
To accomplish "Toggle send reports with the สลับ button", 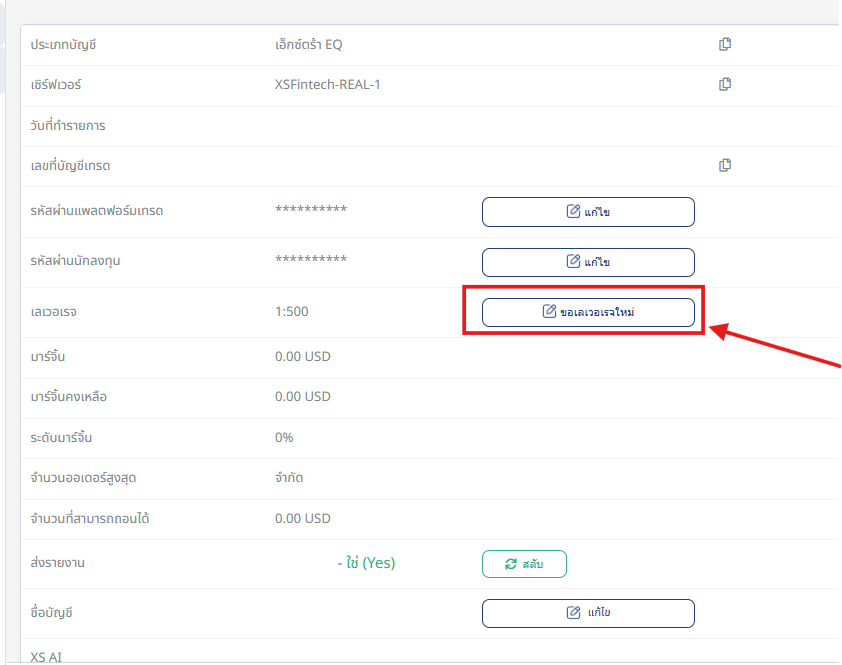I will click(524, 564).
